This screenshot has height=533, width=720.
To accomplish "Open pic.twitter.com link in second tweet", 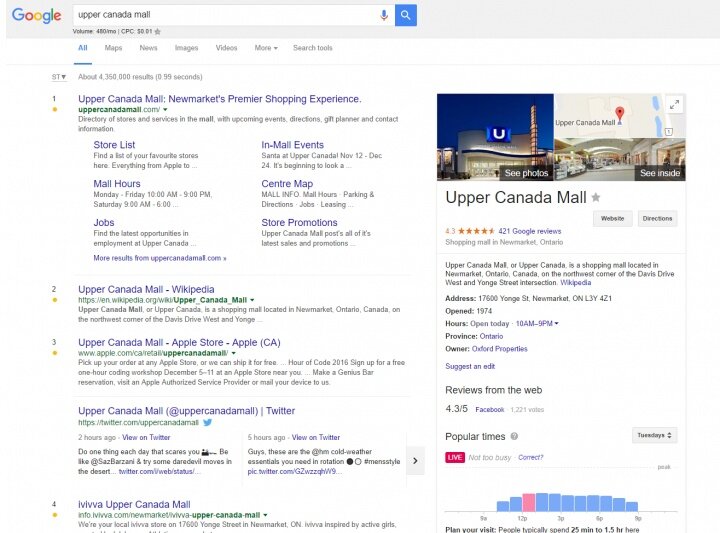I will [x=294, y=471].
